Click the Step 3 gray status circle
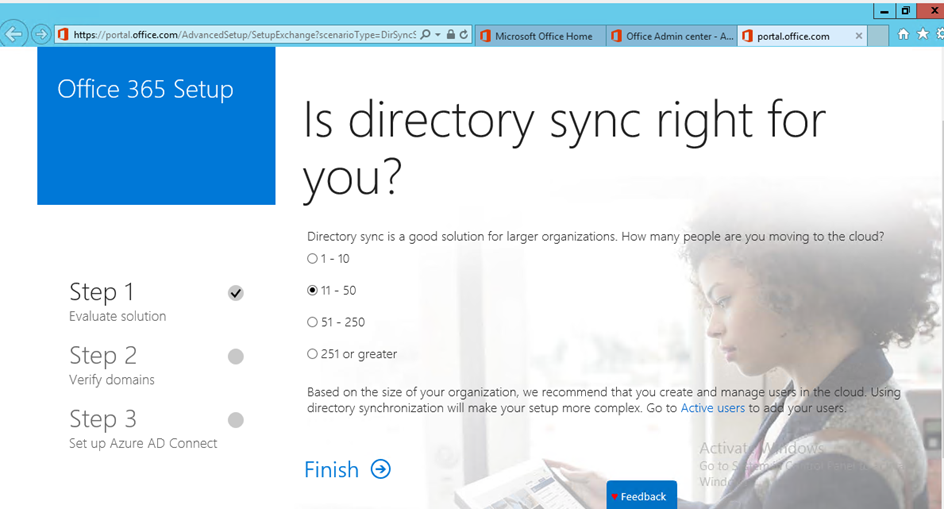 (235, 420)
